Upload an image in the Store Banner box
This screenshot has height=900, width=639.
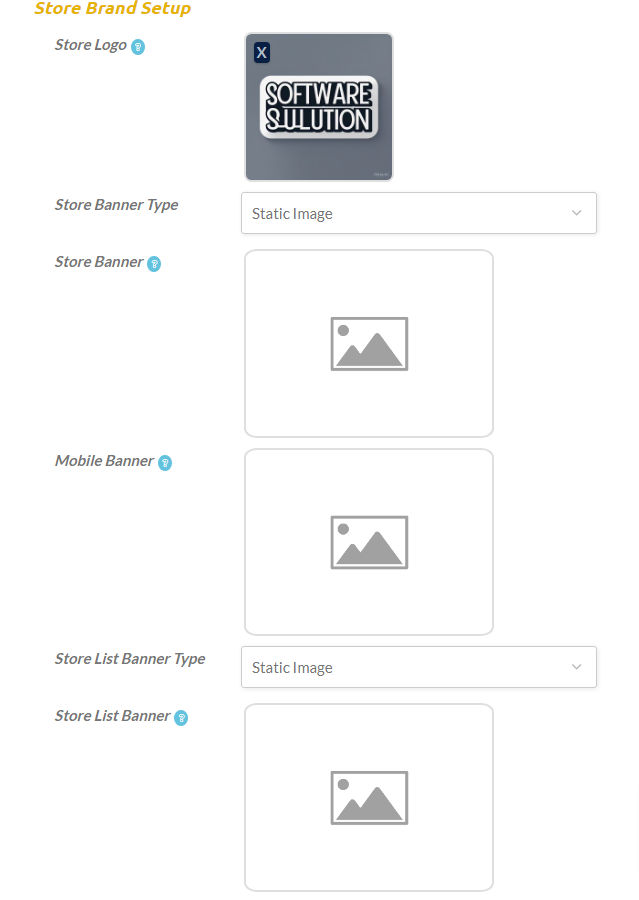[369, 343]
